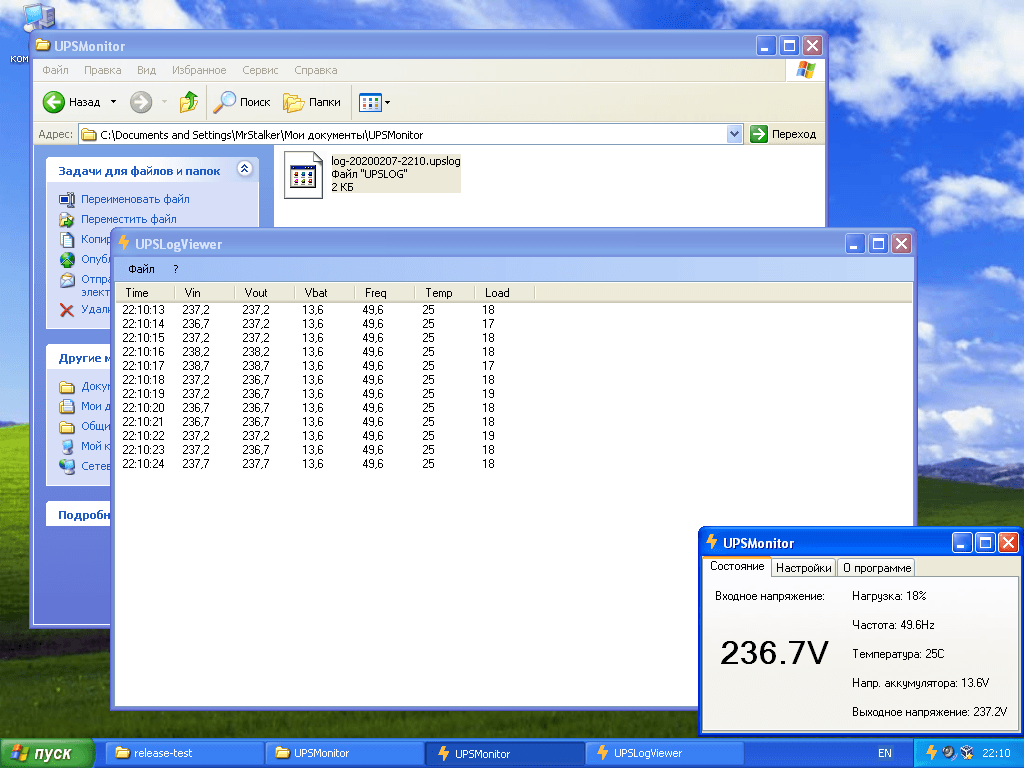This screenshot has width=1024, height=768.
Task: Toggle the Folders (Папки) pane button
Action: tap(312, 102)
